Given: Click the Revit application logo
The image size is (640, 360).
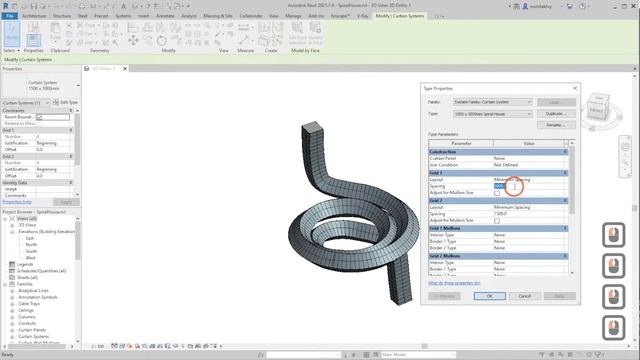Looking at the screenshot, I should click(x=6, y=6).
